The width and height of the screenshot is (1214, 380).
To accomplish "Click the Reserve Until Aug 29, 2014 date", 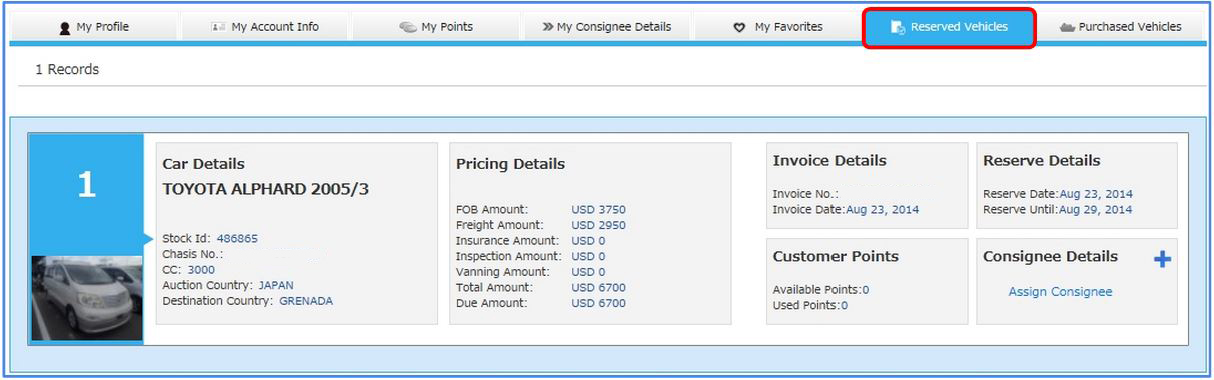I will 1096,210.
